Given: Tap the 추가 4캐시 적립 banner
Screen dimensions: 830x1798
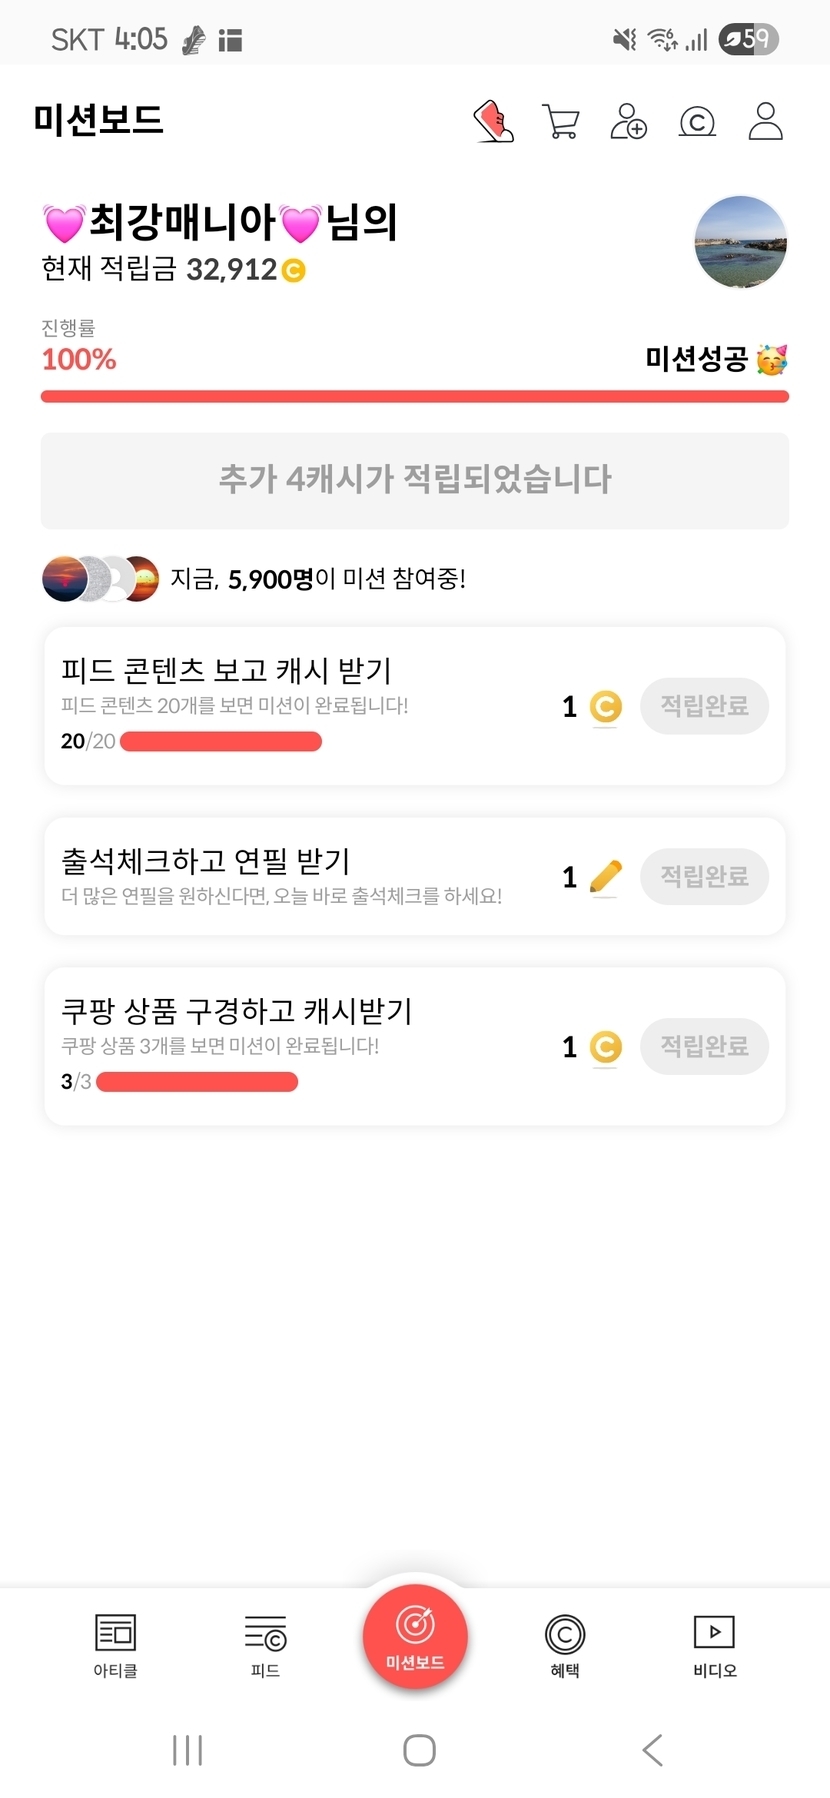Looking at the screenshot, I should pos(415,480).
